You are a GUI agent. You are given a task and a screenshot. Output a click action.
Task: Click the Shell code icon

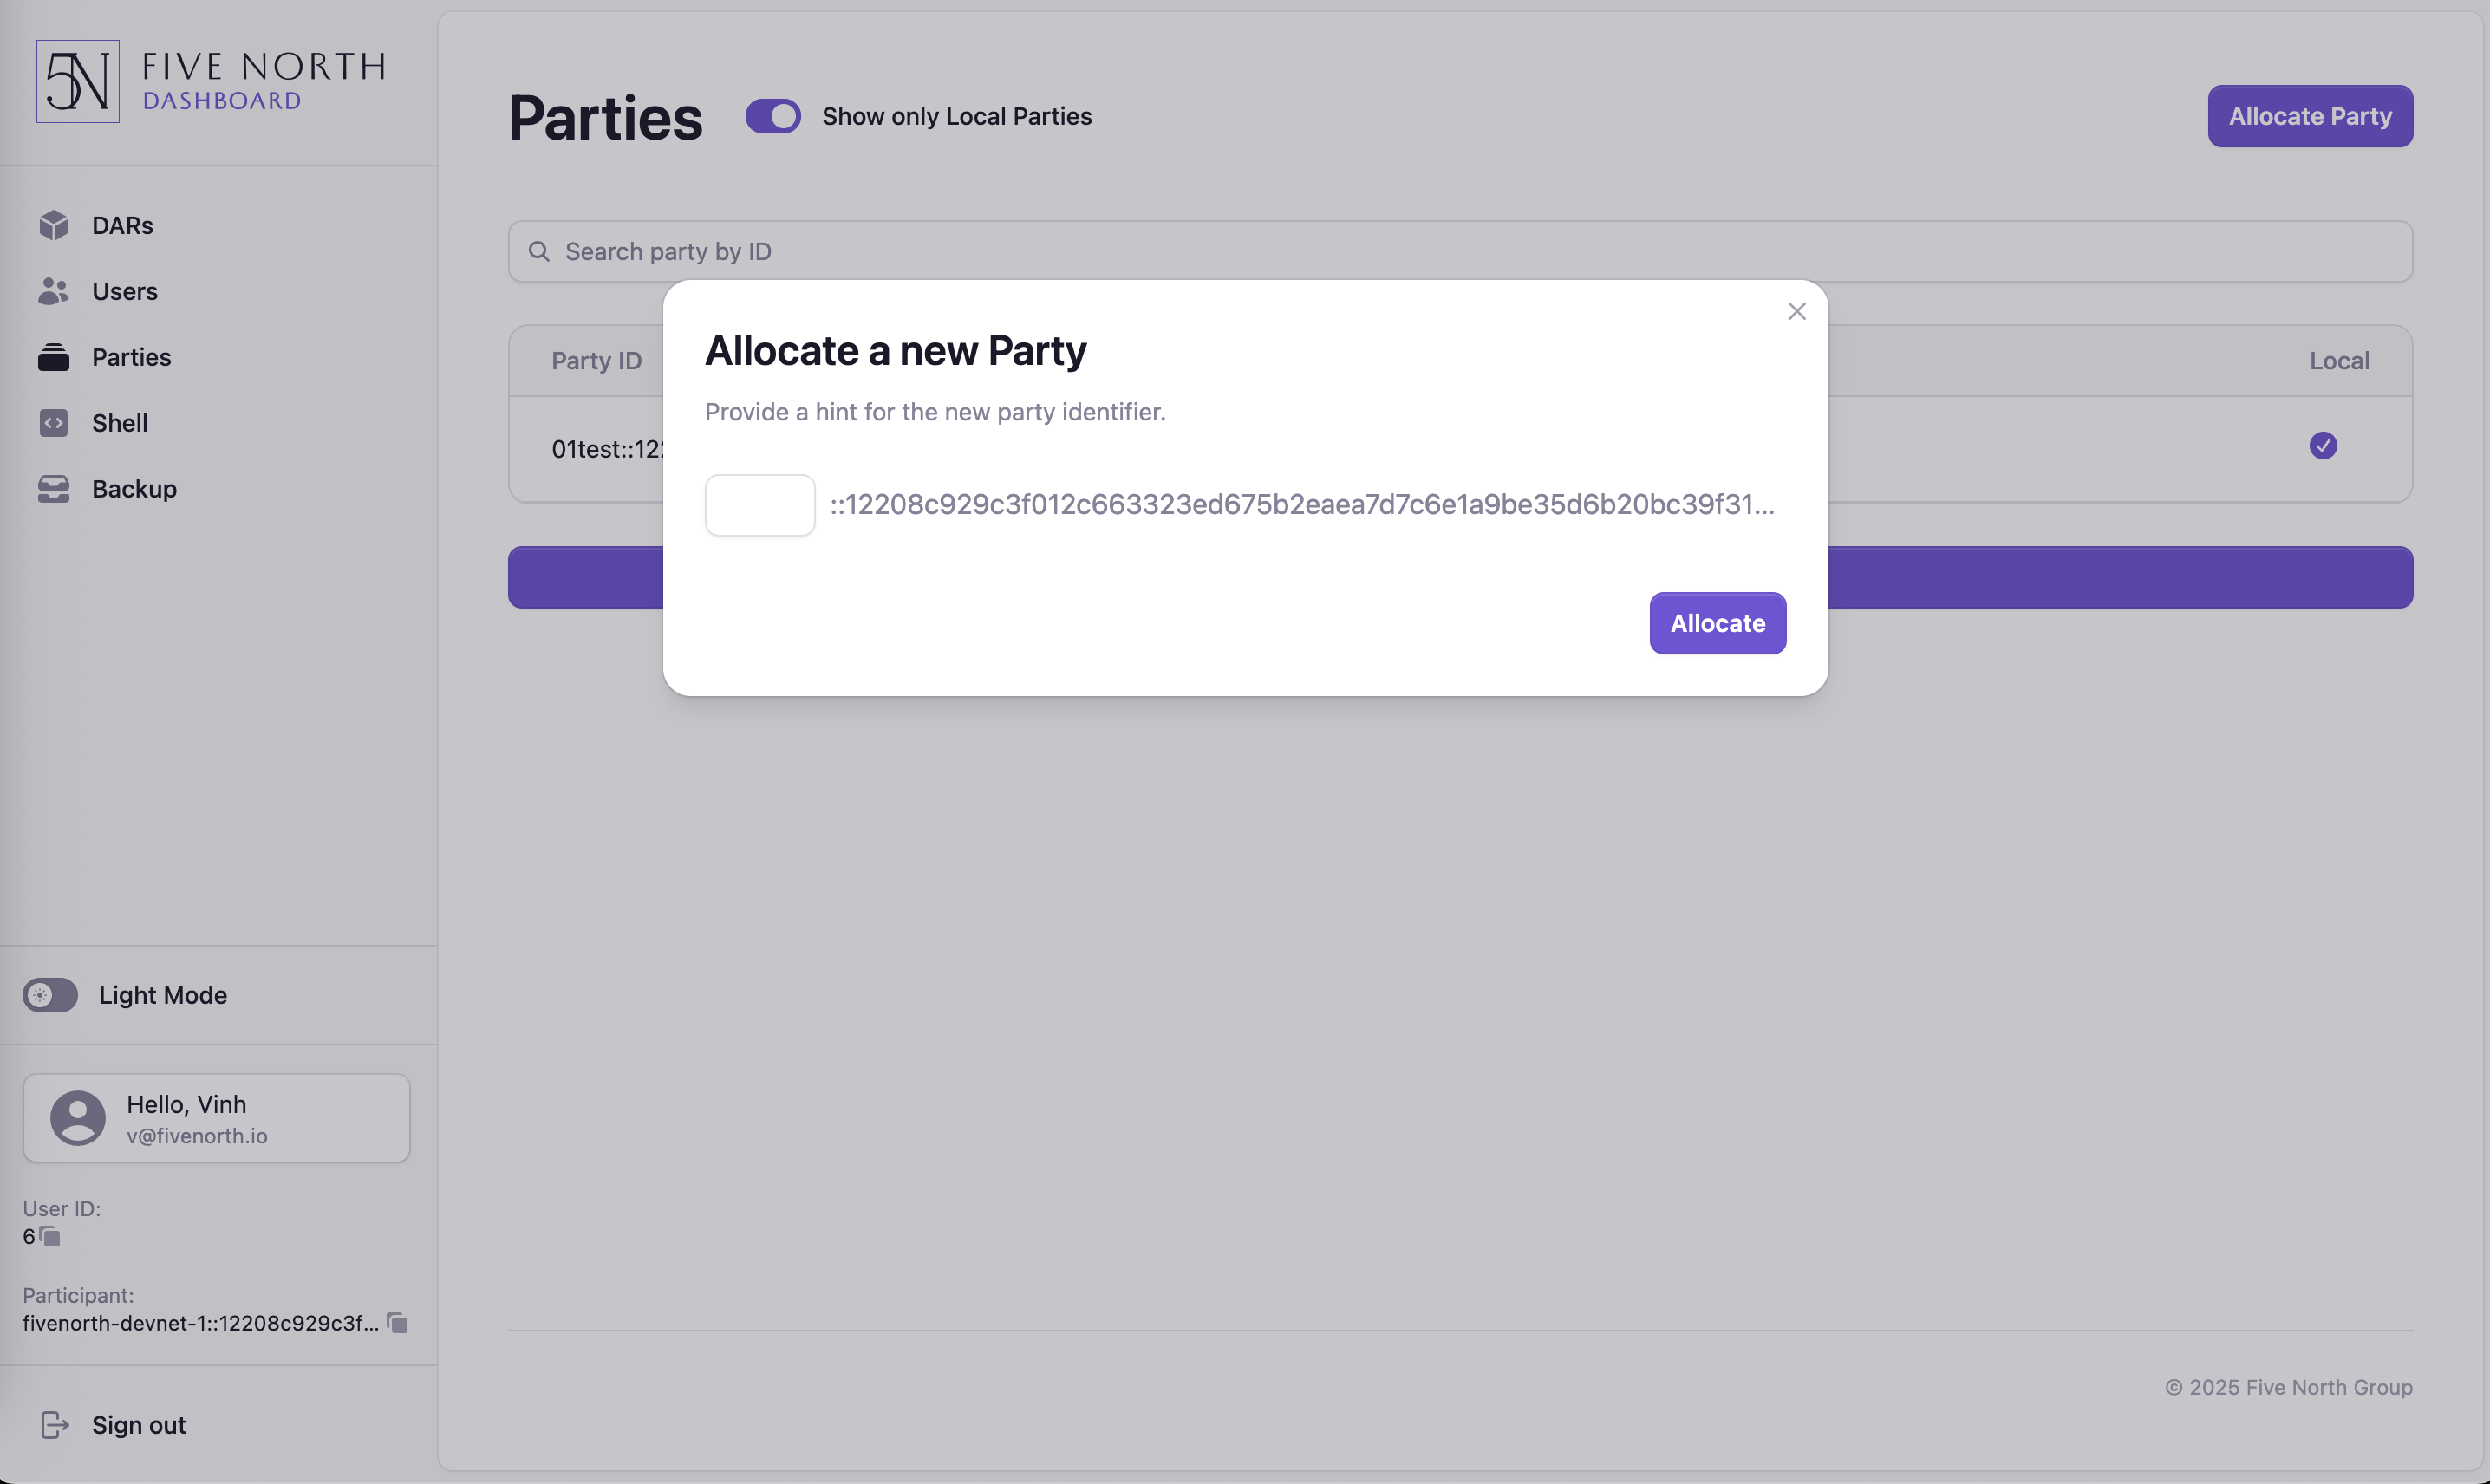click(54, 423)
